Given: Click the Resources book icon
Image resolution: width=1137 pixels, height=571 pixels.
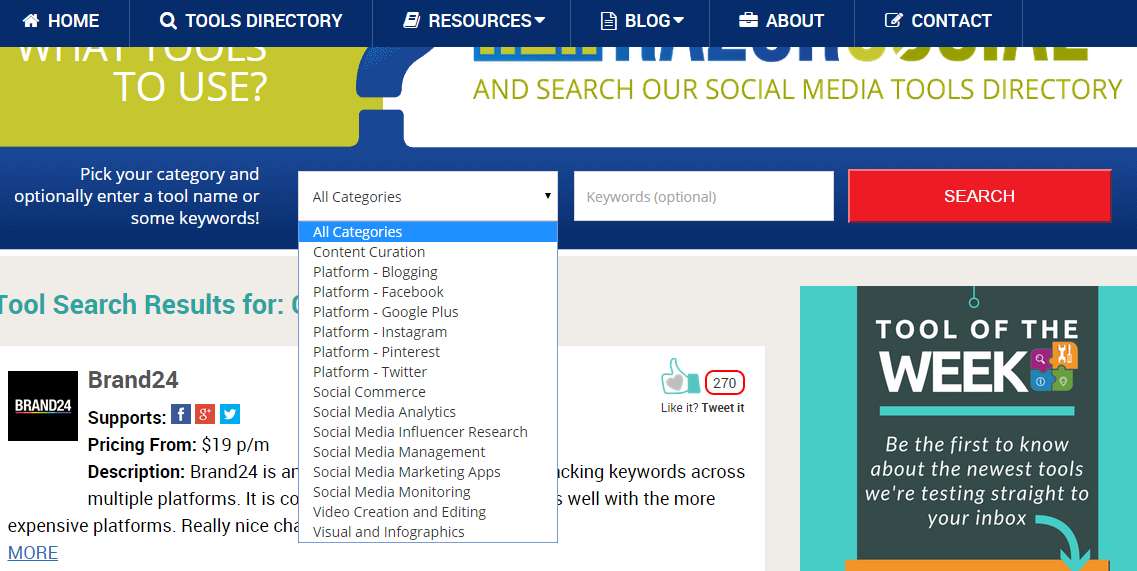Looking at the screenshot, I should tap(412, 20).
